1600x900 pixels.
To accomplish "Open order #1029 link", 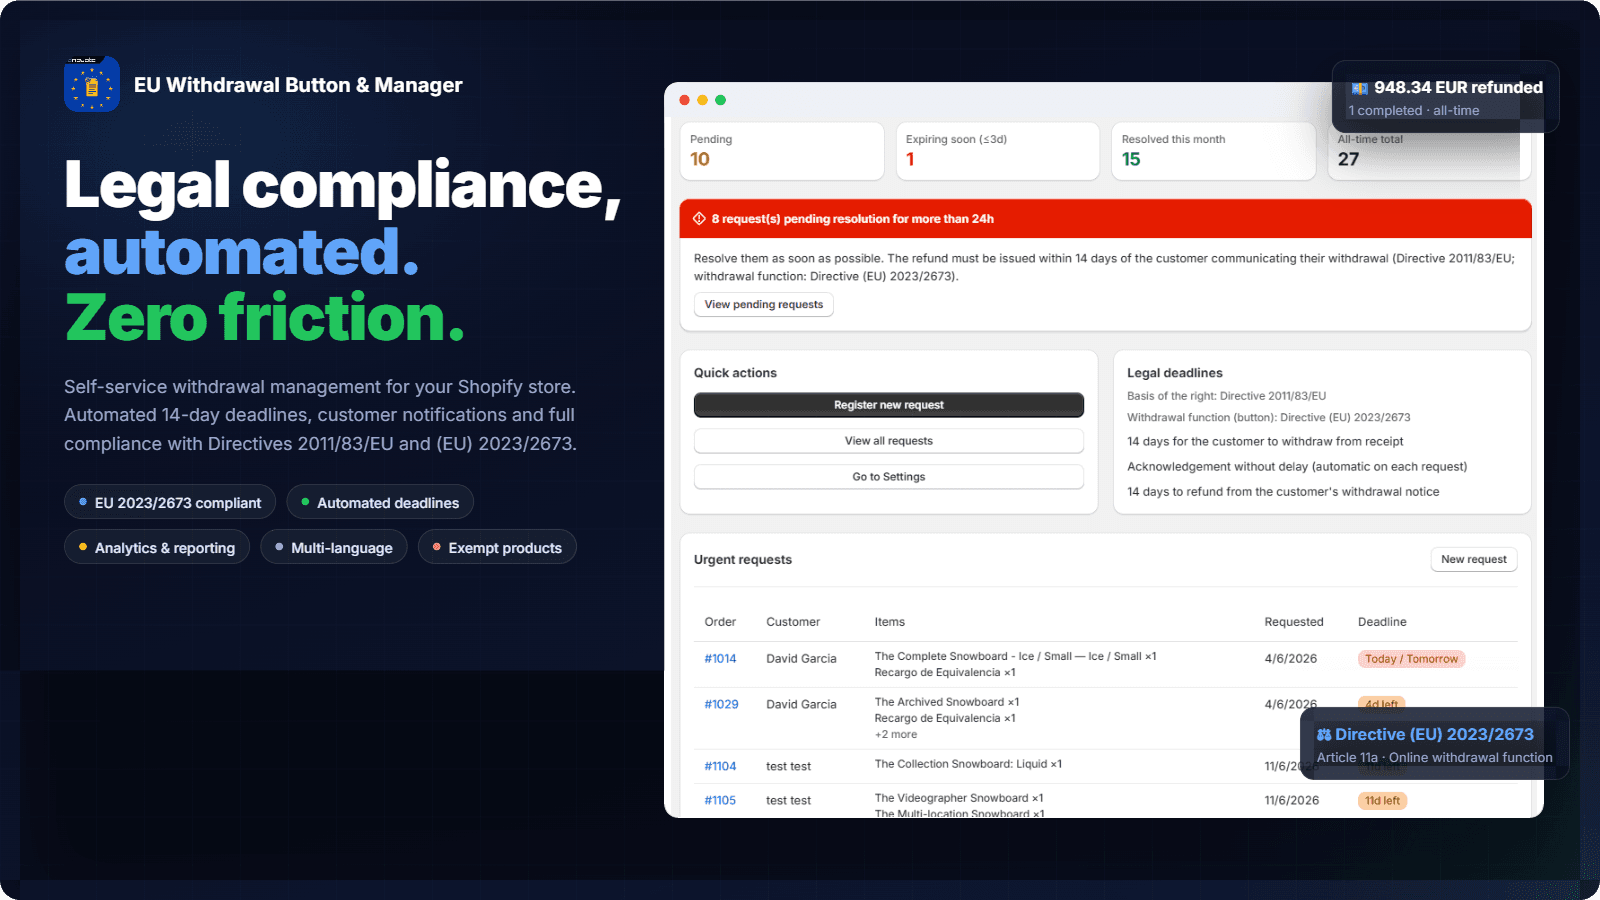I will coord(721,705).
